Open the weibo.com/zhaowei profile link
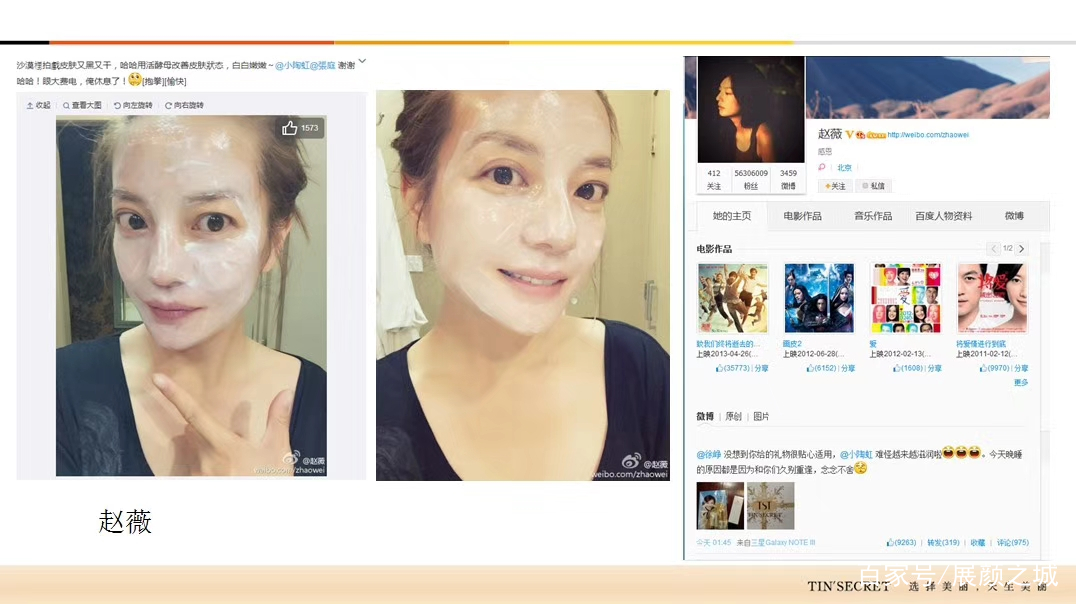Screen dimensions: 1076x604 [x=928, y=135]
